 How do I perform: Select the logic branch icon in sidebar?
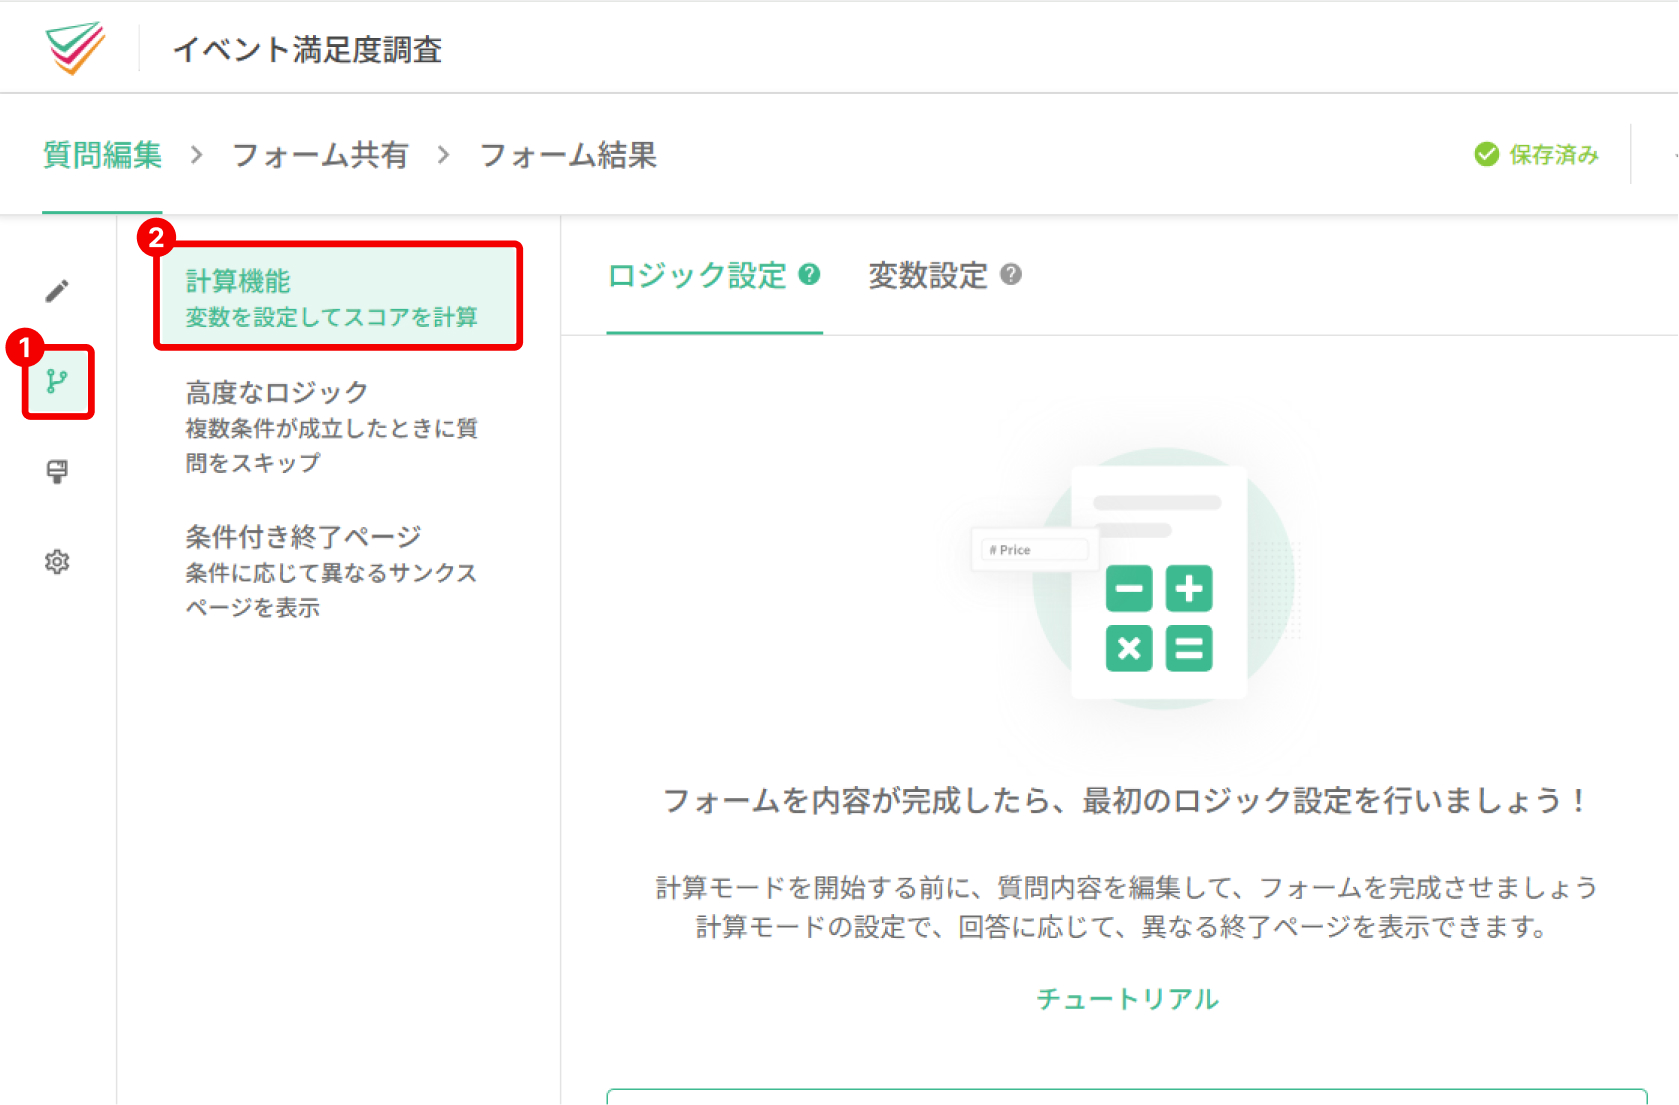(x=57, y=381)
